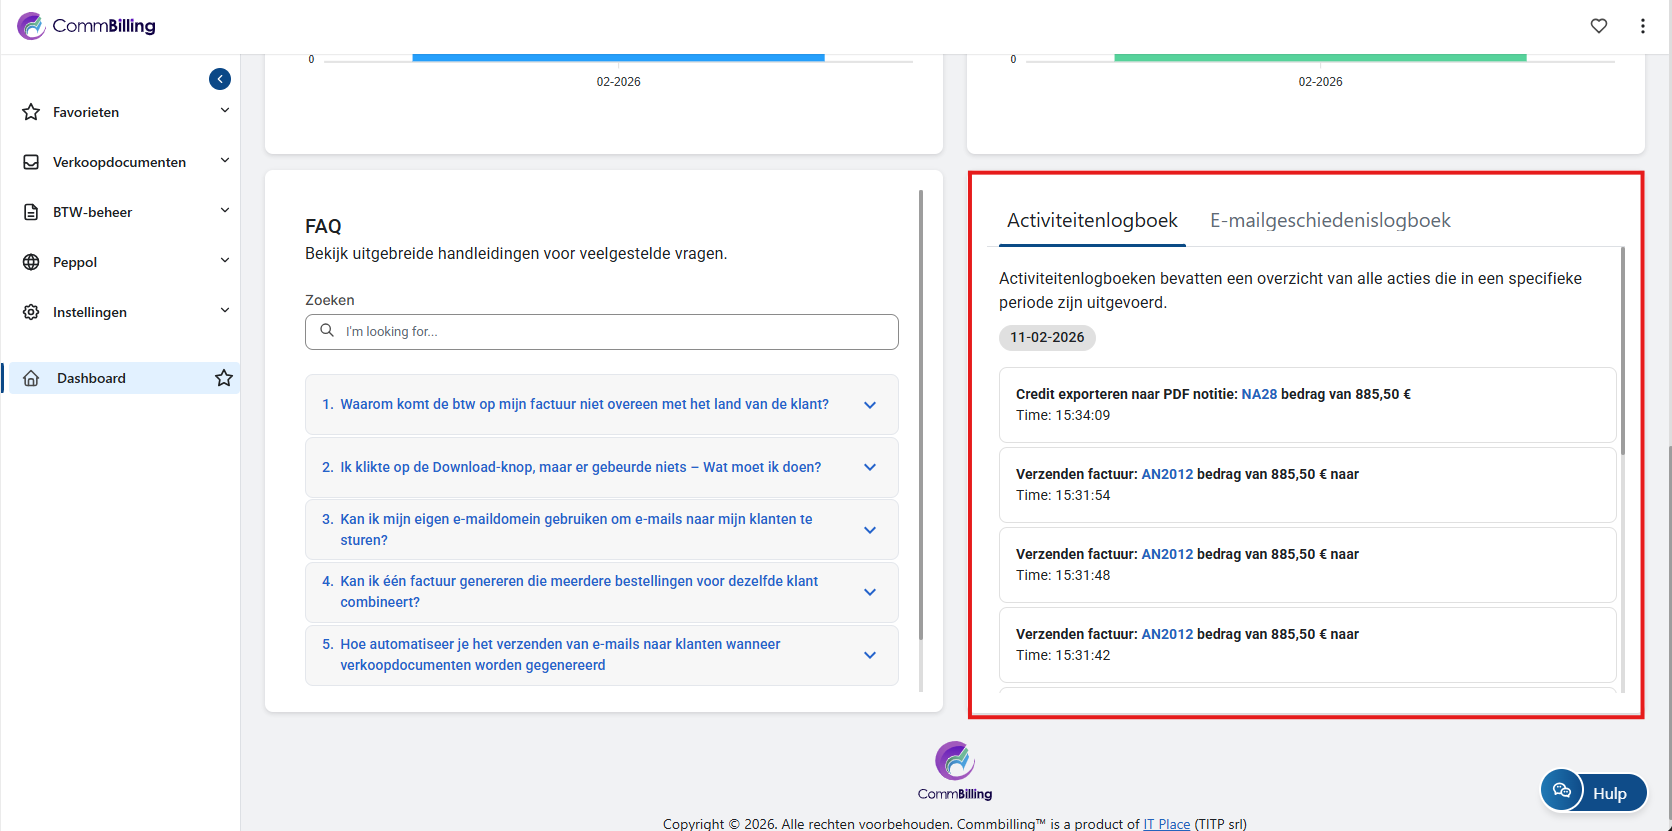
Task: Click the Instellingen gear icon
Action: [x=31, y=312]
